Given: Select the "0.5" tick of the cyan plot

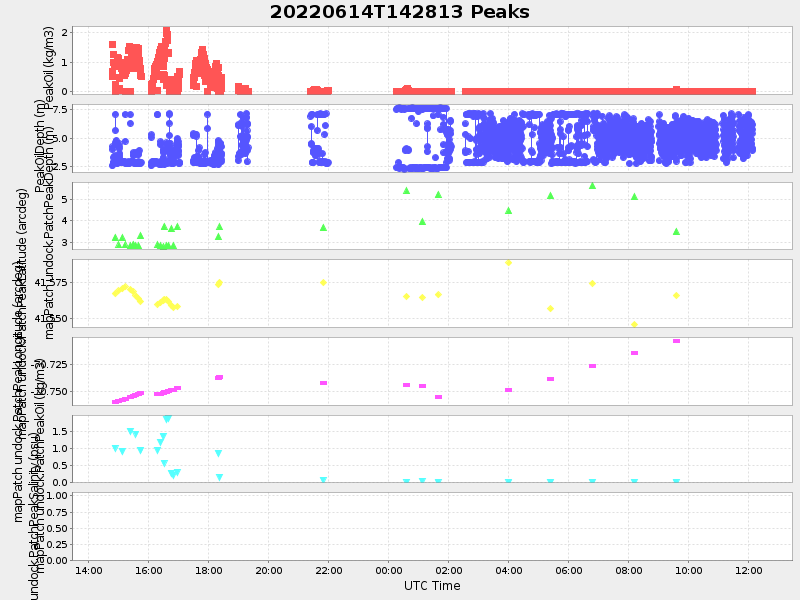Looking at the screenshot, I should 60,466.
